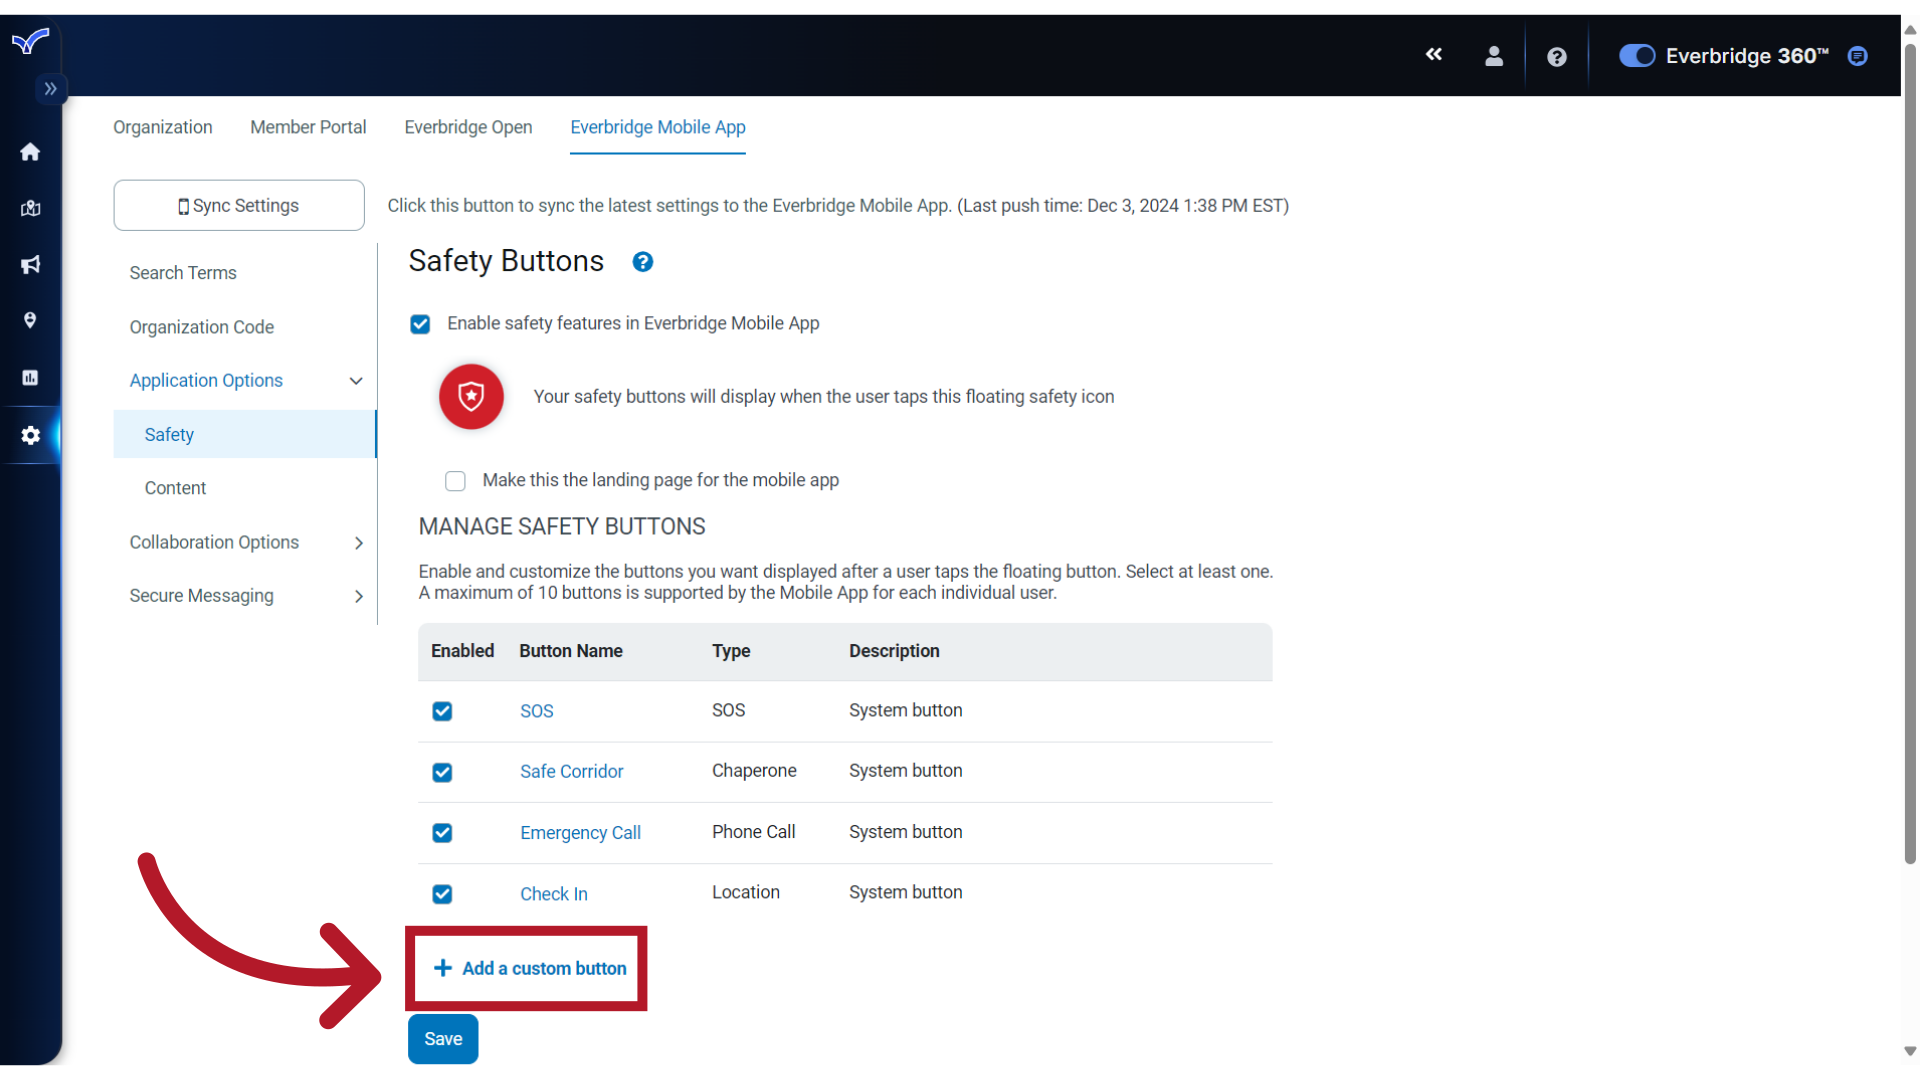Click the Safety Buttons help icon

[643, 262]
